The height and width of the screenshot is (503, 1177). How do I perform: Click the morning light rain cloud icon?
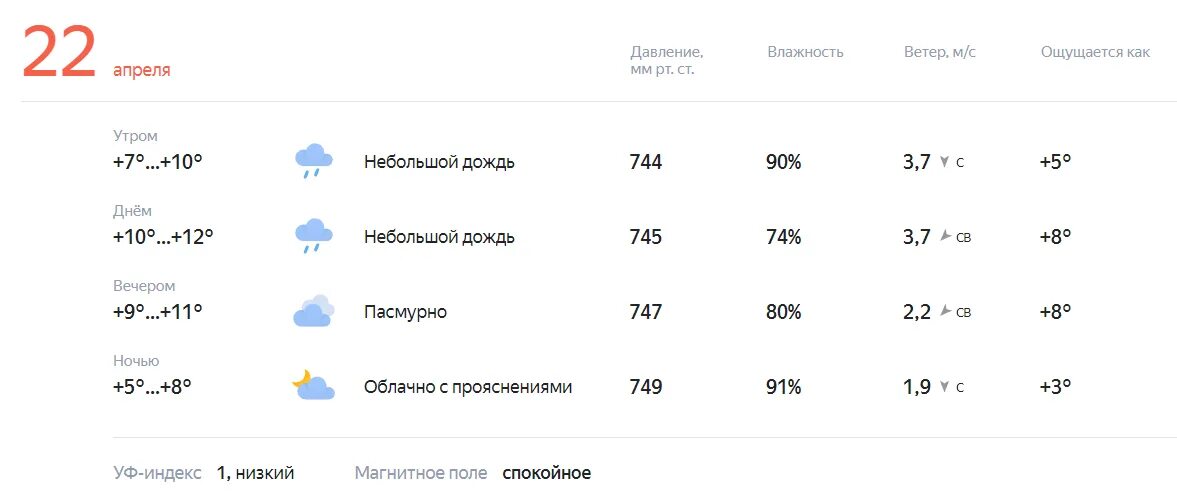(314, 161)
